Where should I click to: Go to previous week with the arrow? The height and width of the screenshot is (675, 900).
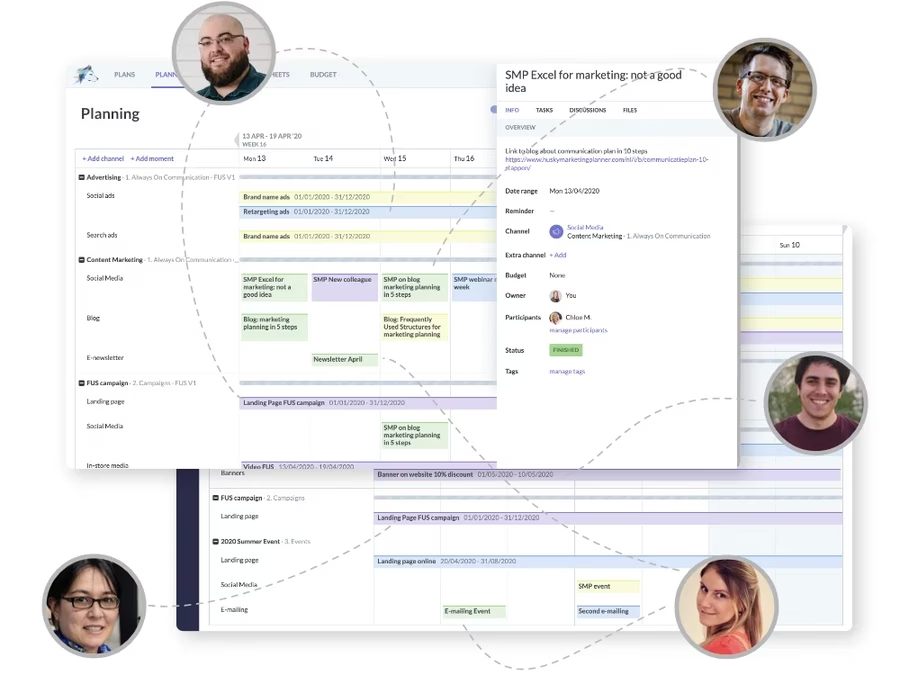[236, 140]
